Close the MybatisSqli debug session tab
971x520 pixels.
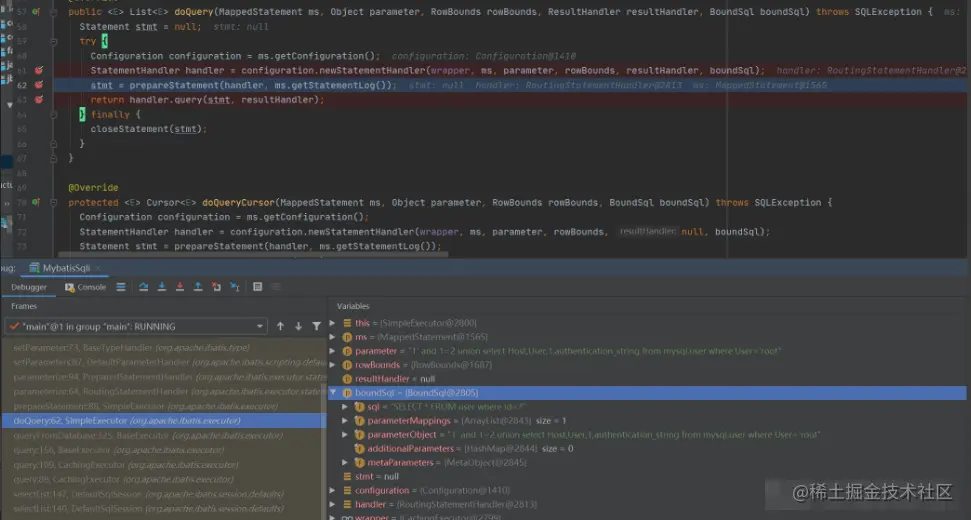(x=98, y=268)
